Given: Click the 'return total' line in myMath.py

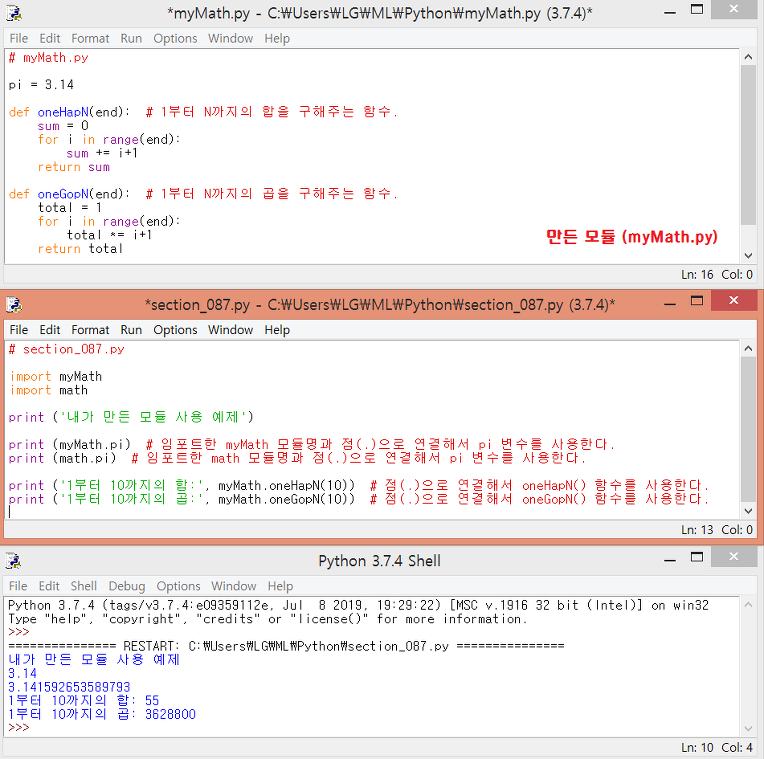Looking at the screenshot, I should 80,249.
